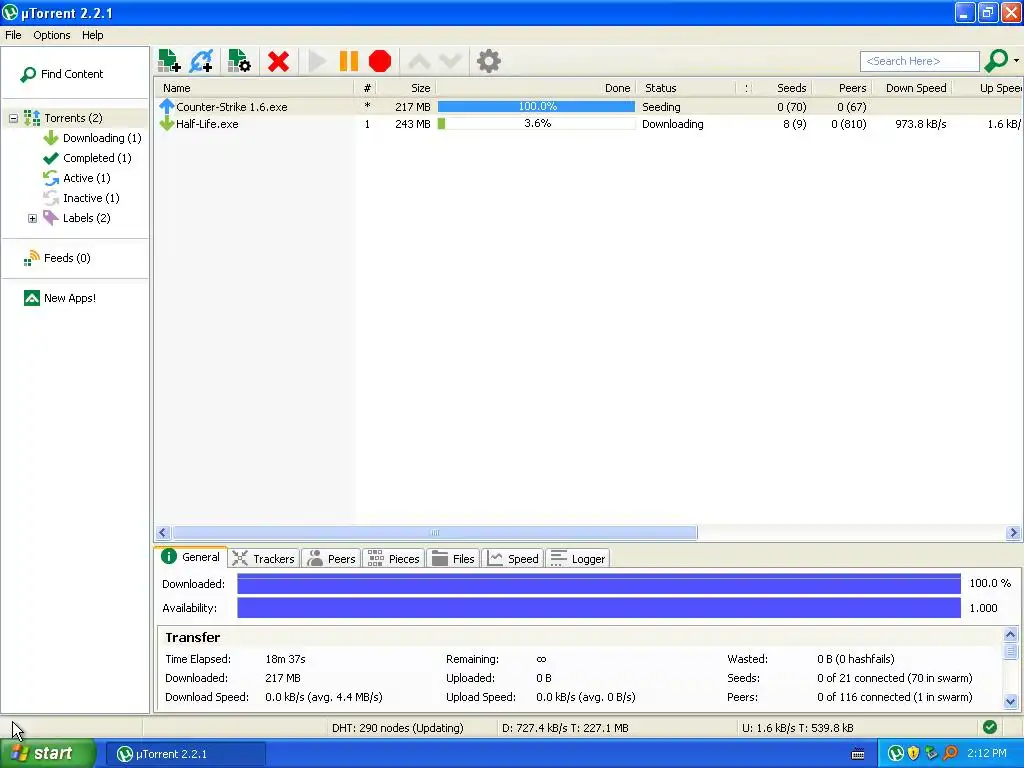Image resolution: width=1024 pixels, height=768 pixels.
Task: Click the download speed status bar entry
Action: (x=566, y=728)
